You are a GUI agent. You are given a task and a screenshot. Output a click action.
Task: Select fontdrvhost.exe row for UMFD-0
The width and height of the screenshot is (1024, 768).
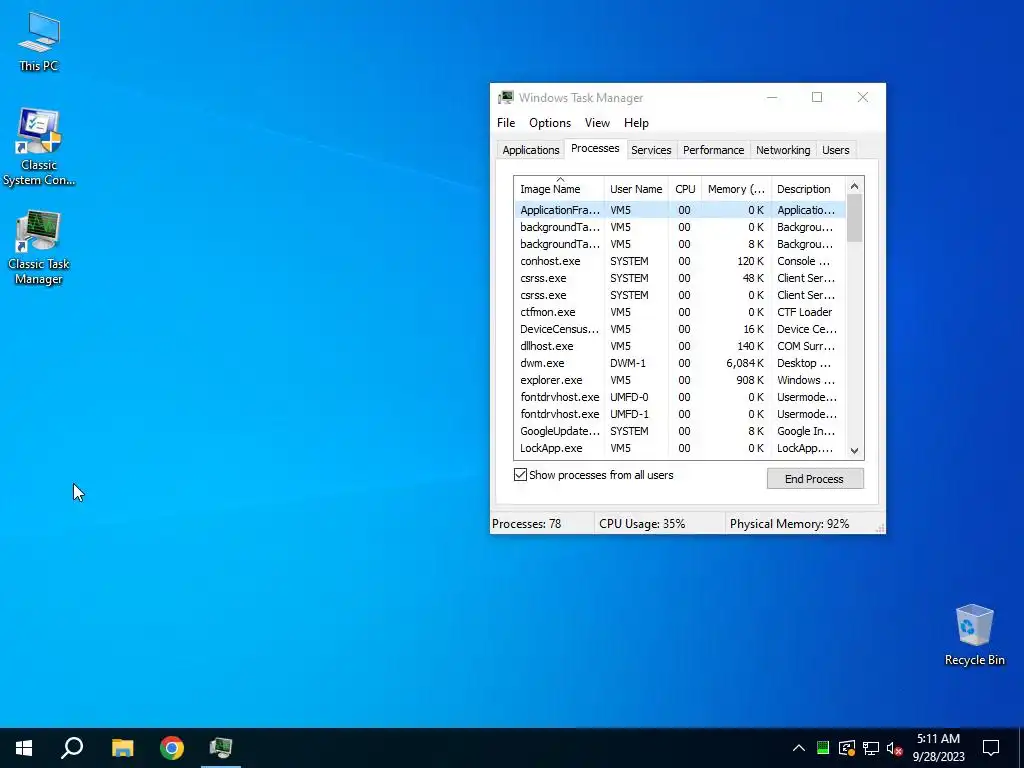tap(679, 396)
